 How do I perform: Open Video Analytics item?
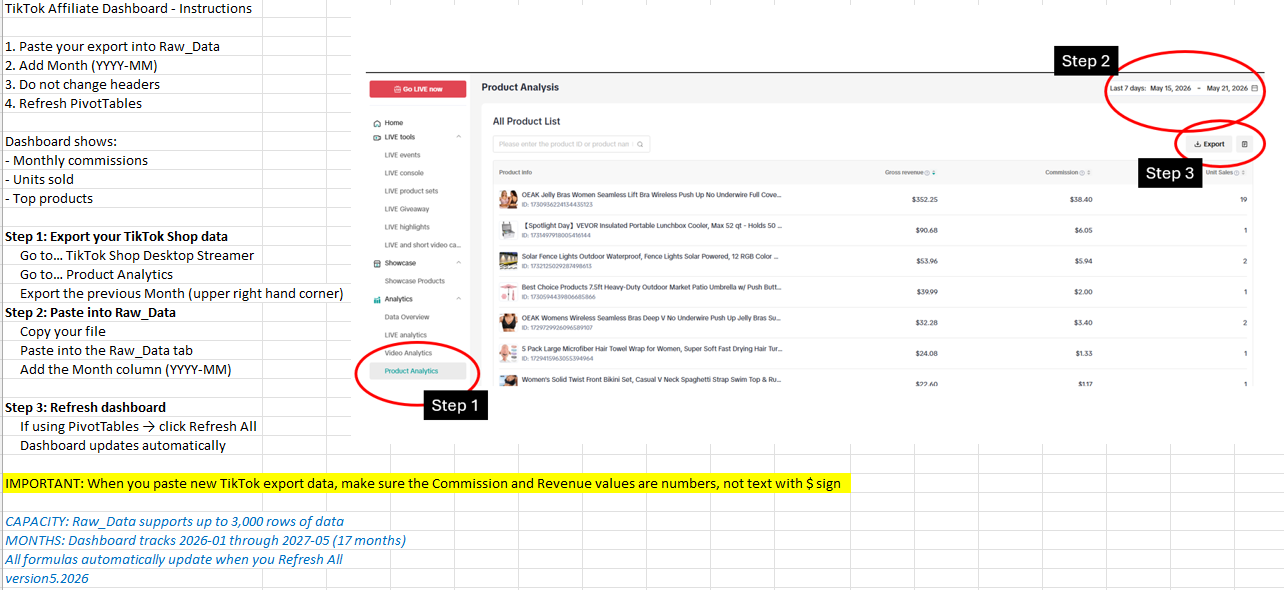tap(408, 353)
